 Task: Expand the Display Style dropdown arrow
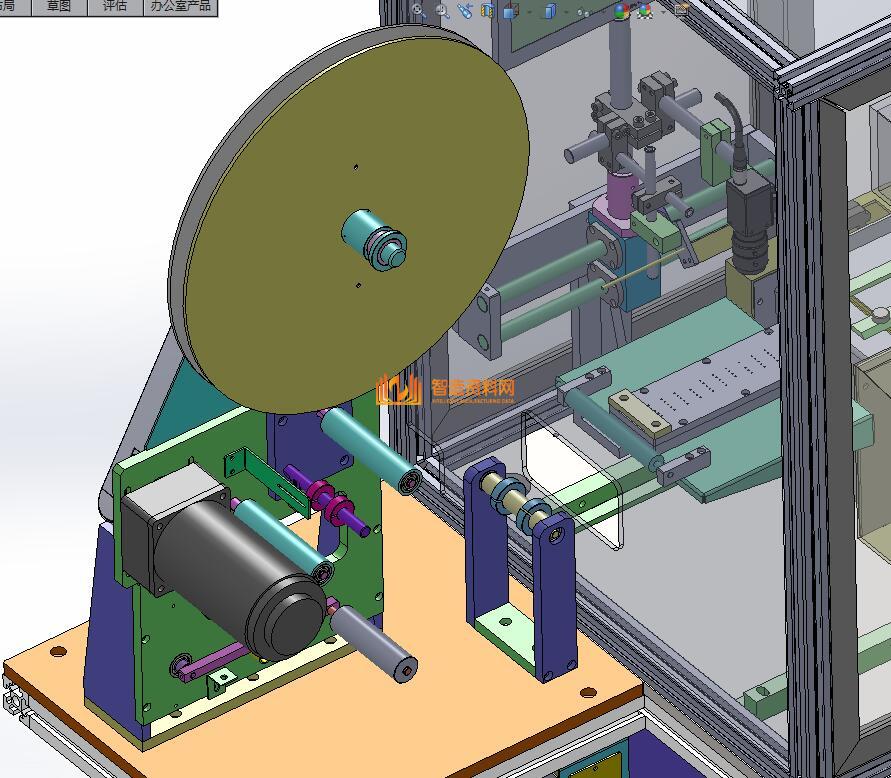[x=565, y=12]
